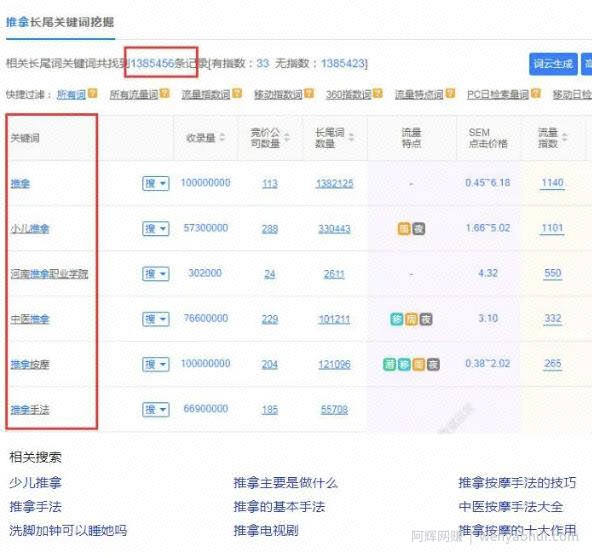Filter by 所有流量词
This screenshot has height=558, width=592.
coord(134,94)
